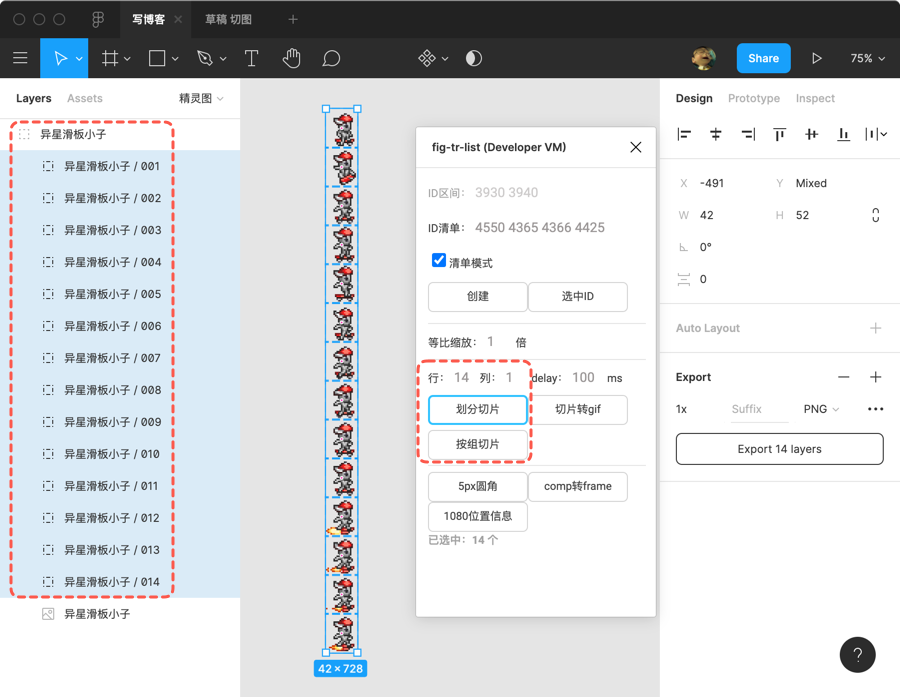The image size is (900, 697).
Task: Switch to the Prototype tab
Action: coord(754,99)
